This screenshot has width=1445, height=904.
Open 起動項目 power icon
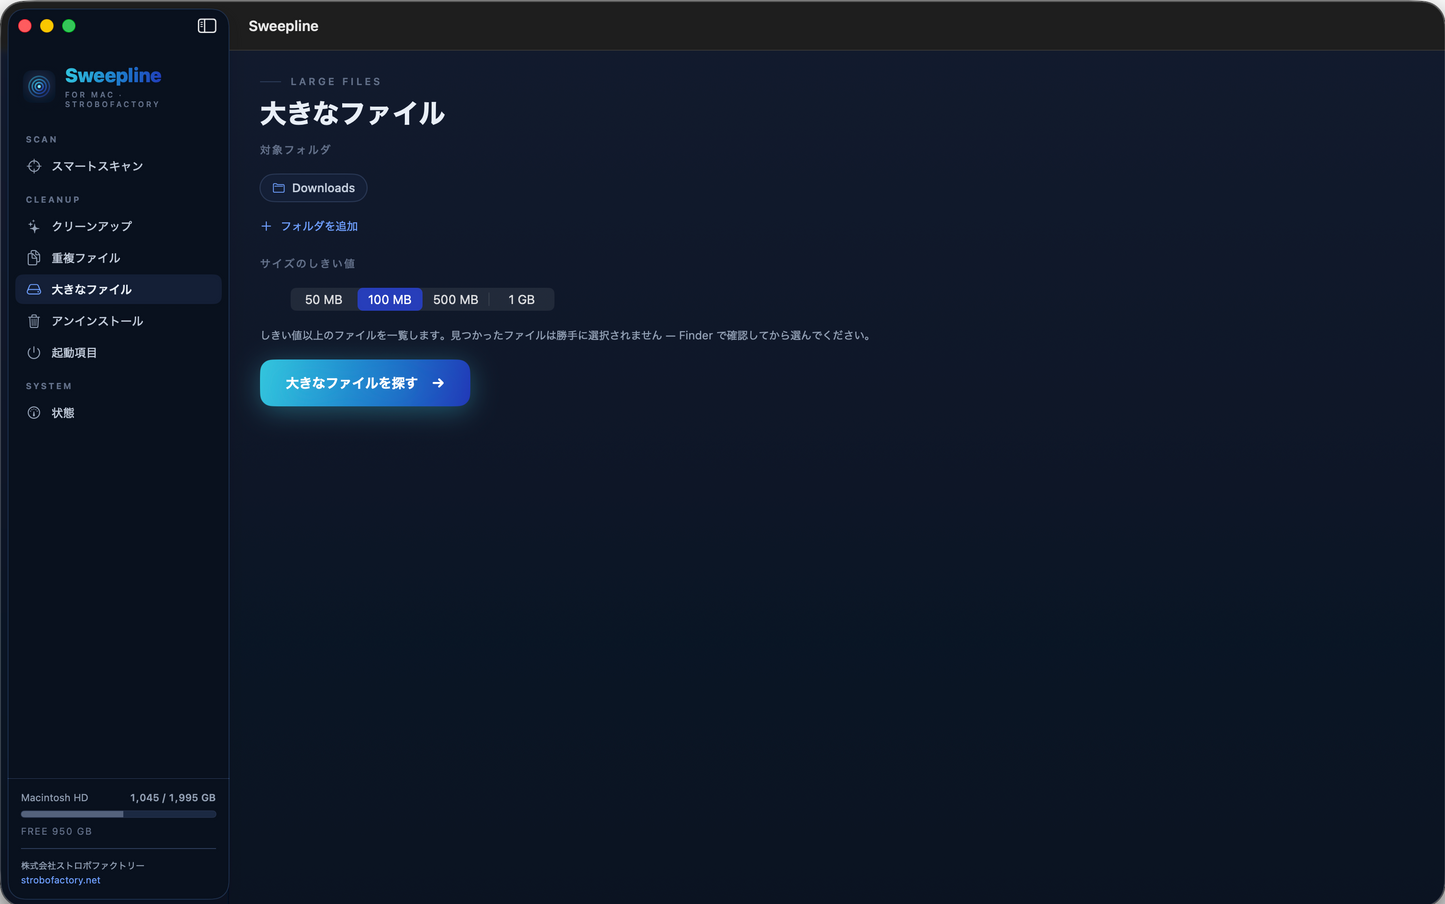[x=34, y=353]
